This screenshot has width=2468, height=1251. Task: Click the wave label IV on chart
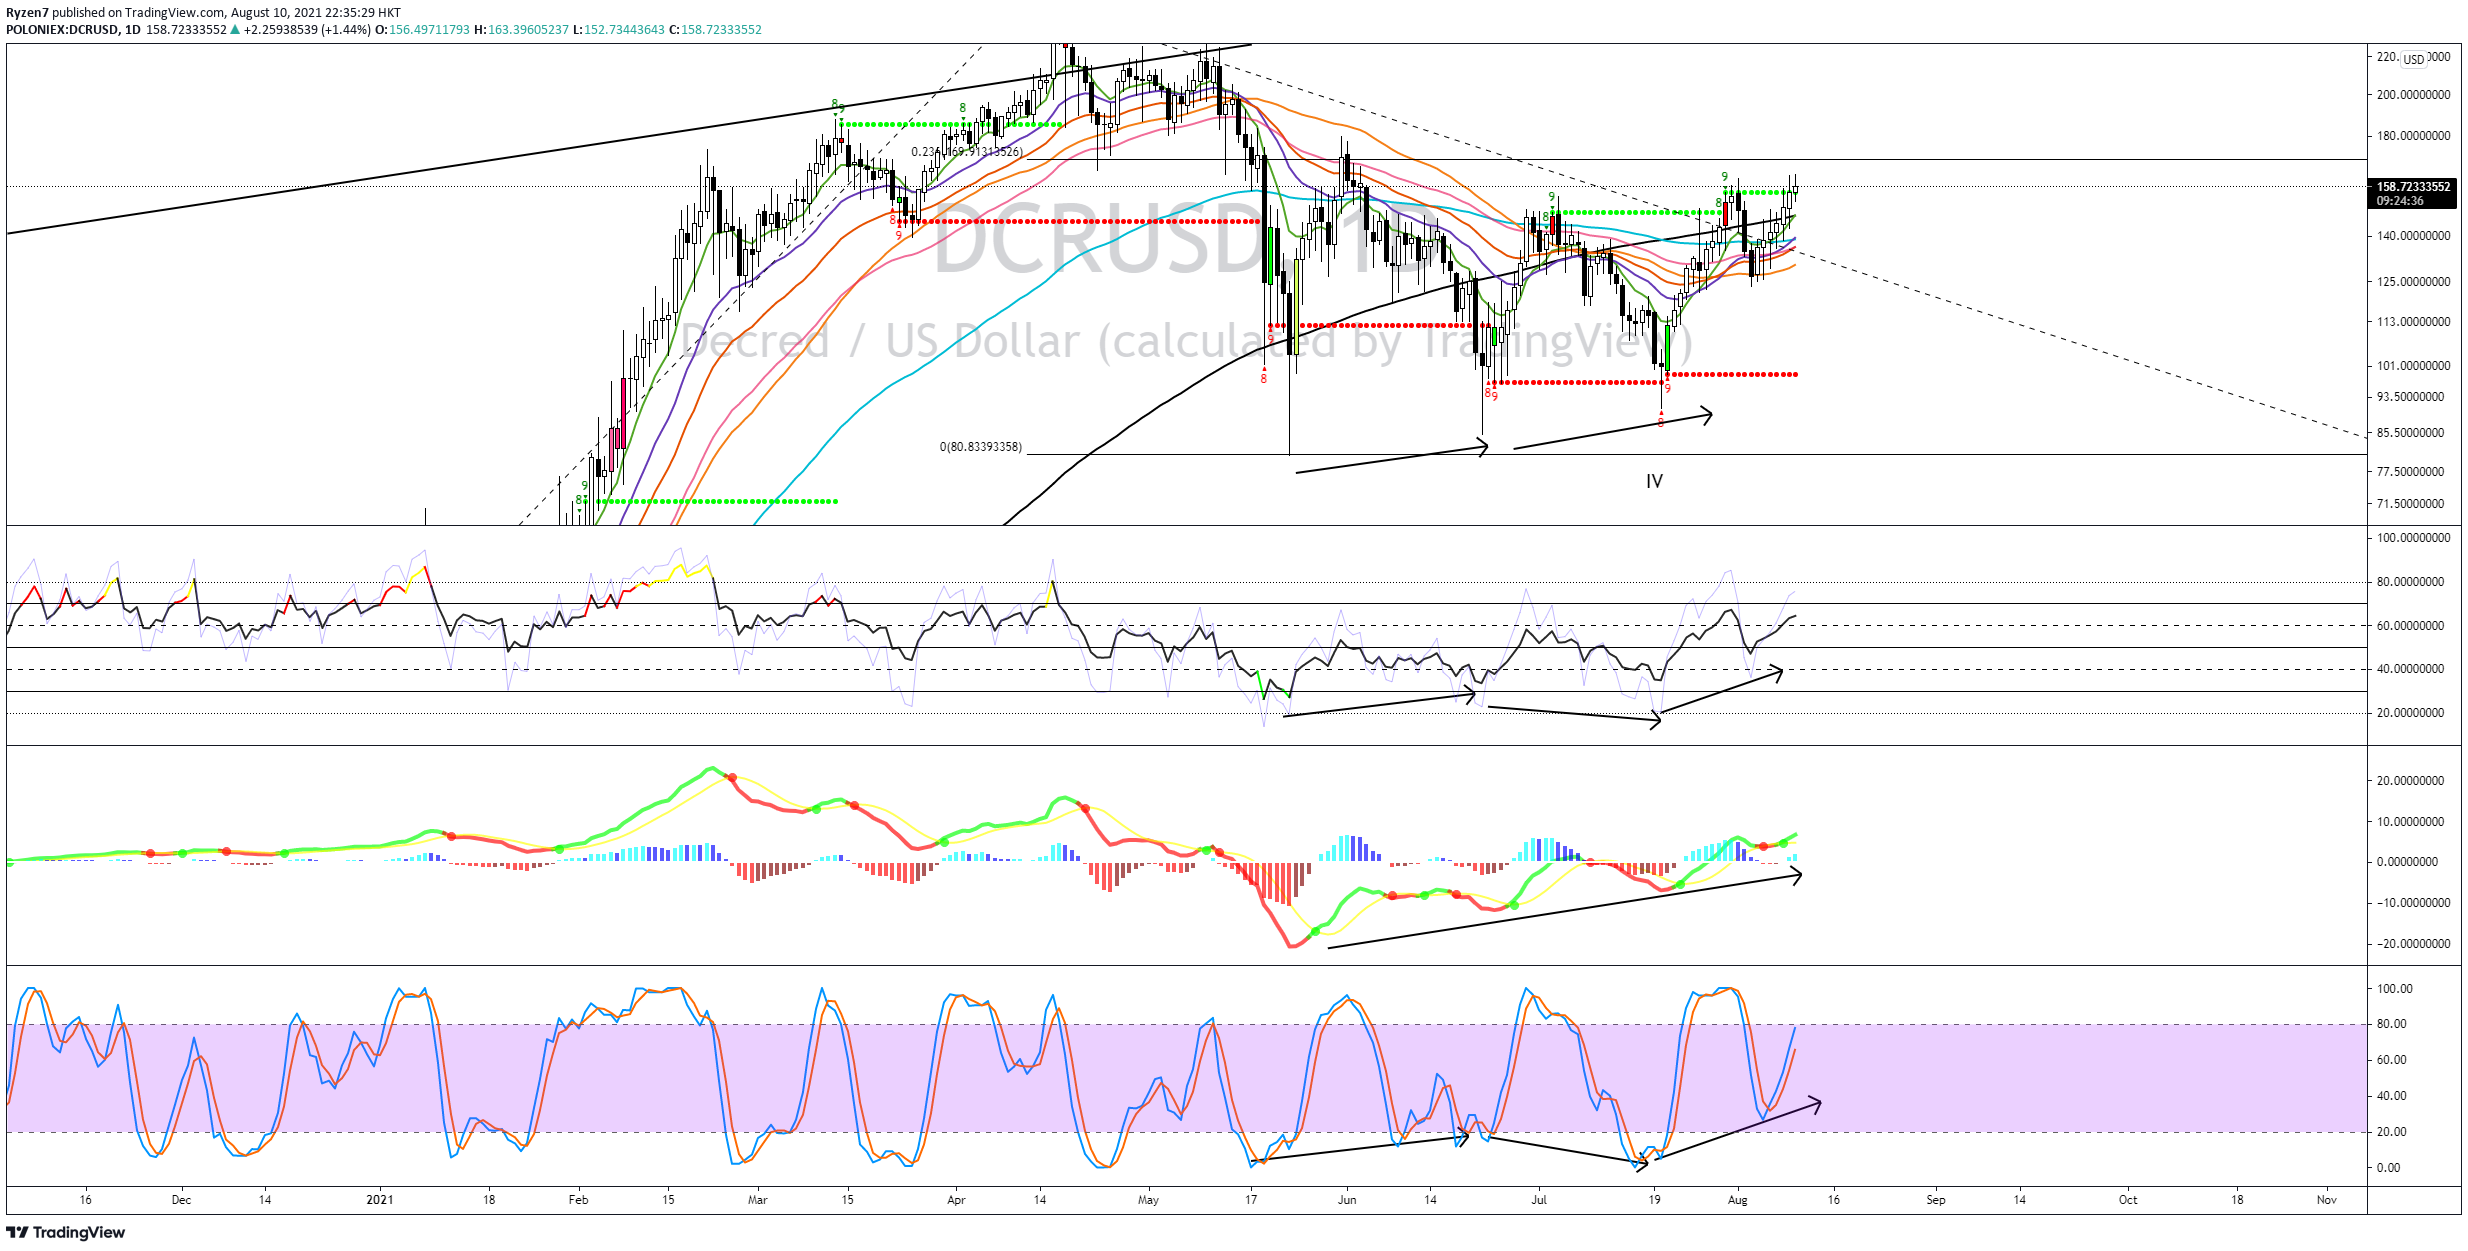click(1654, 482)
